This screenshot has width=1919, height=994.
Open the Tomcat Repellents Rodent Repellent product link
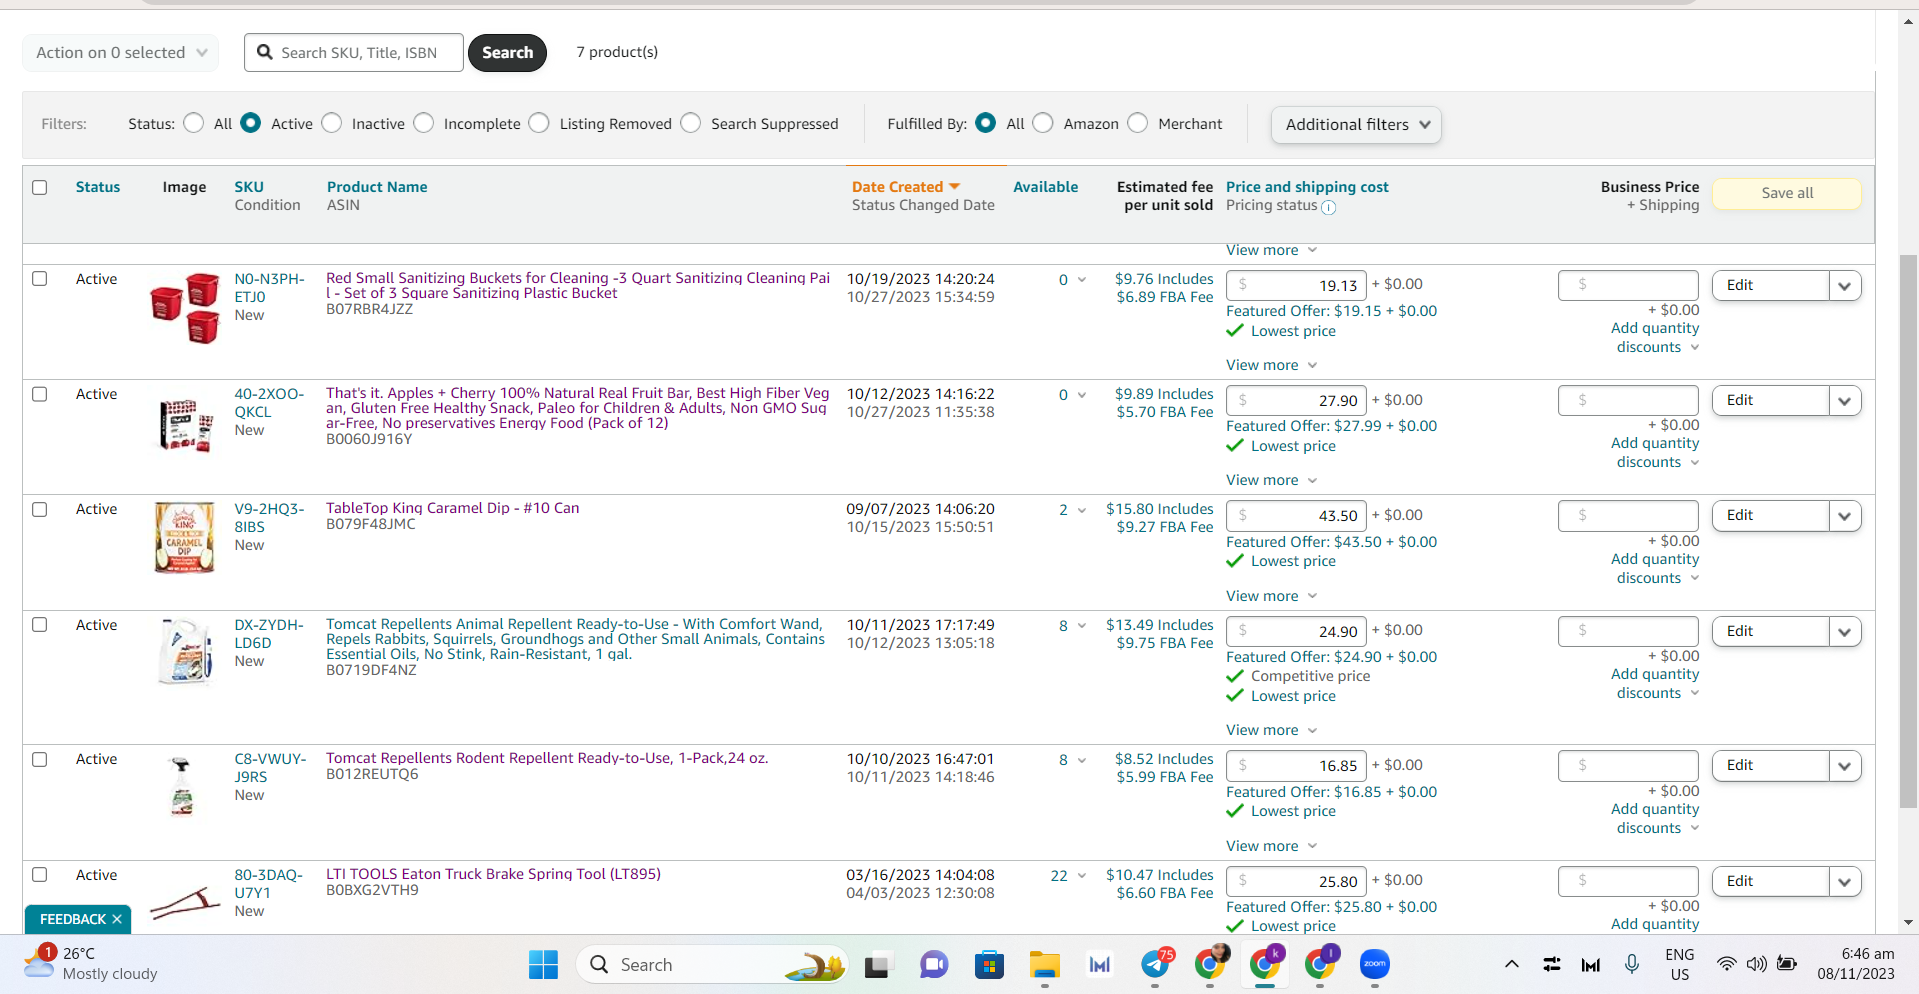tap(547, 758)
